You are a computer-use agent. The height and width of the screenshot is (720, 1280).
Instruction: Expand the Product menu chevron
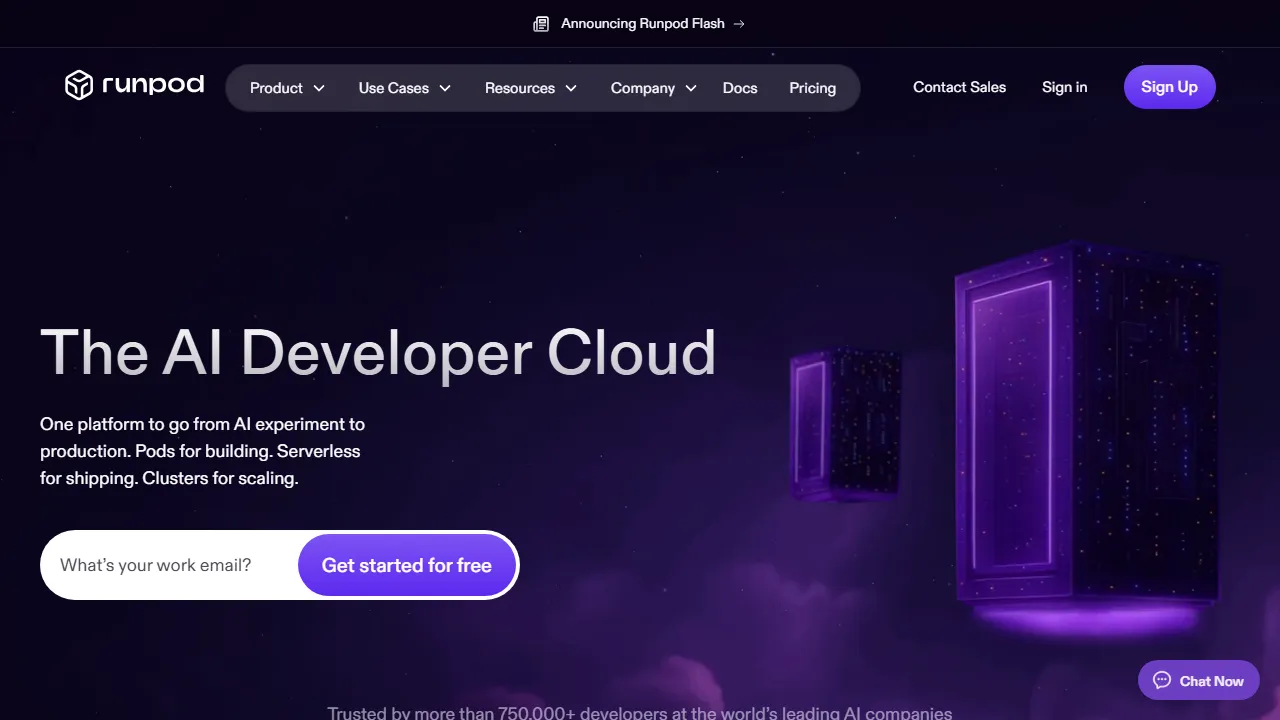[x=319, y=88]
